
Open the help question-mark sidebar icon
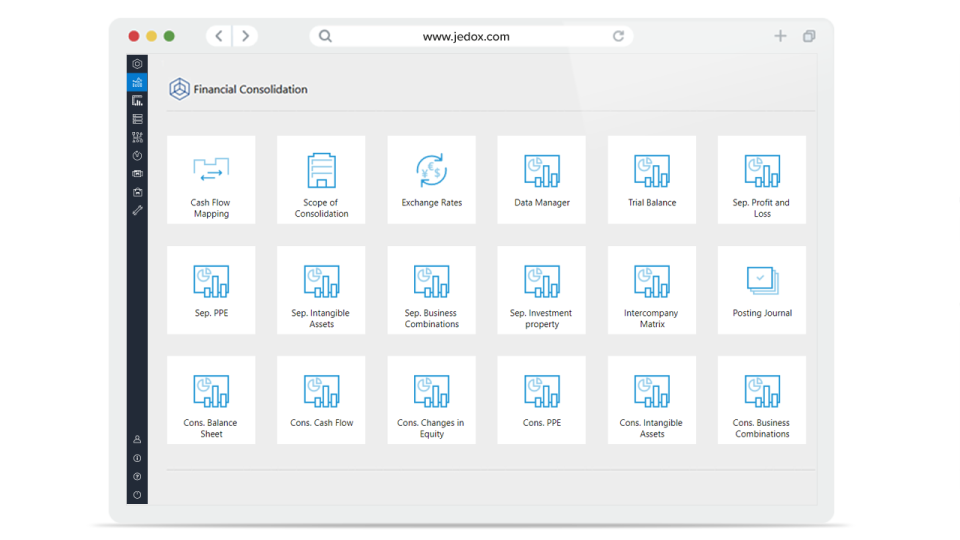pyautogui.click(x=137, y=476)
